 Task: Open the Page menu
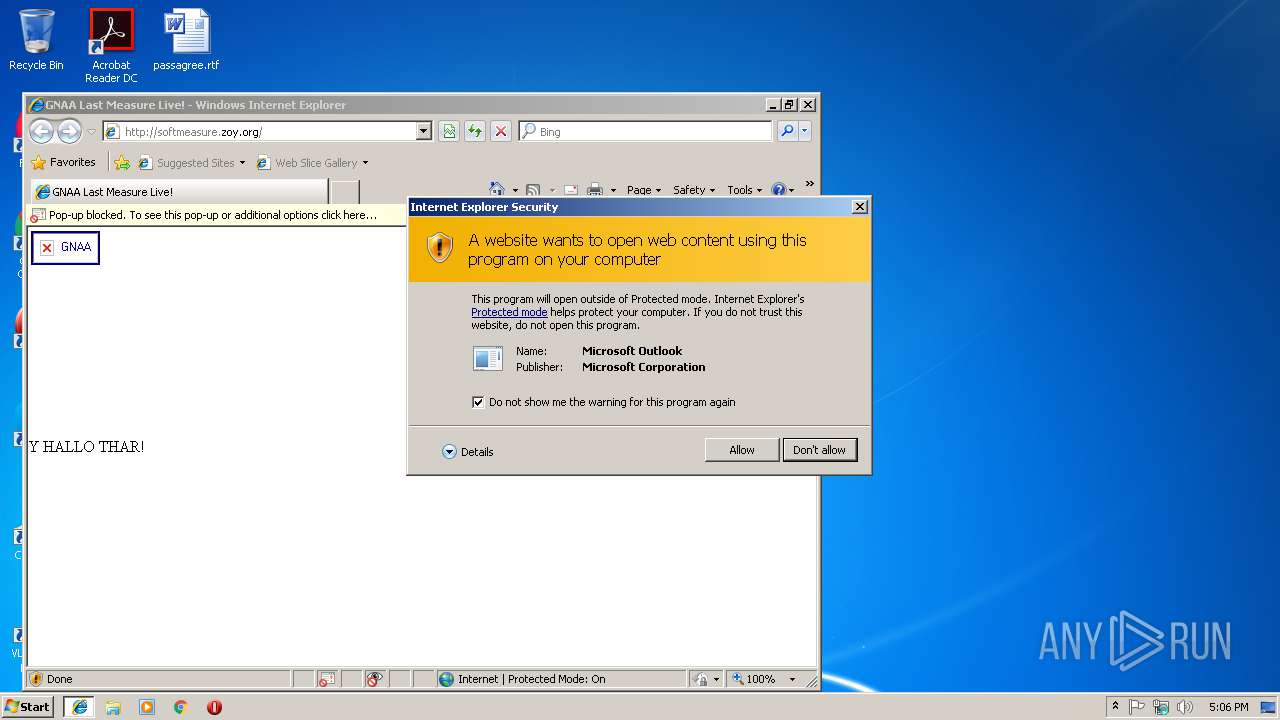coord(643,190)
